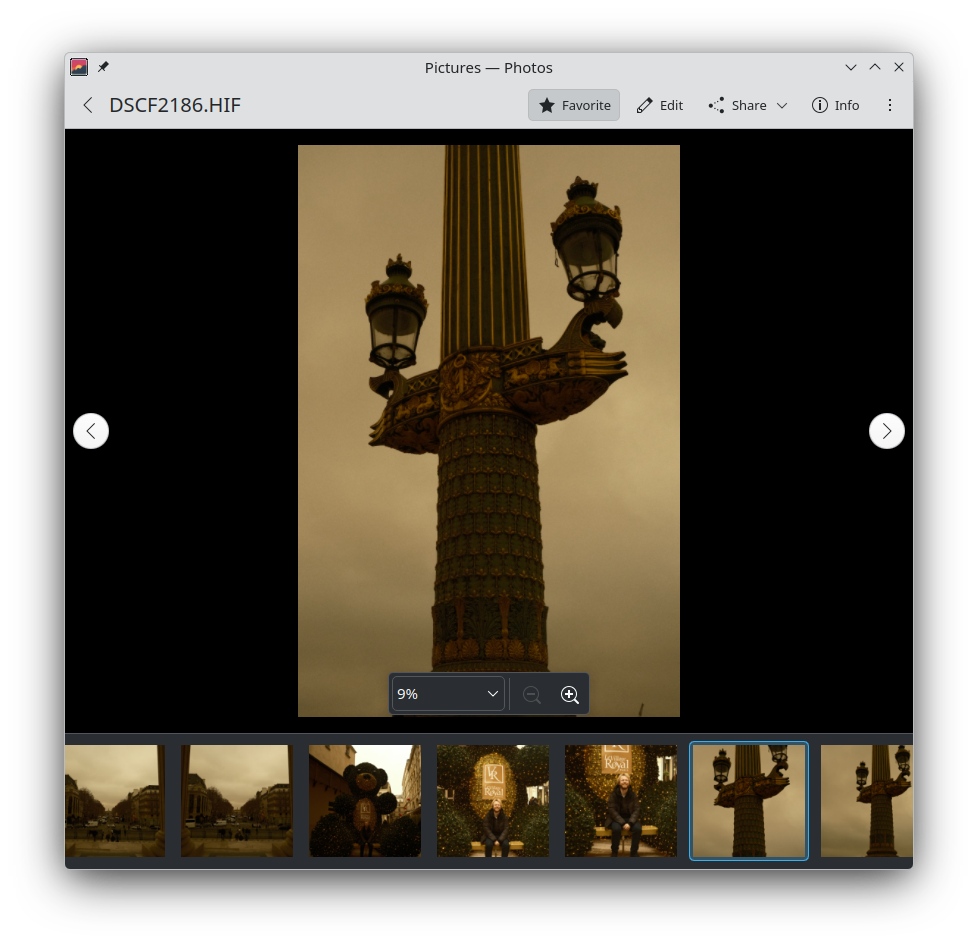Click the zoom out magnifier icon

point(532,695)
